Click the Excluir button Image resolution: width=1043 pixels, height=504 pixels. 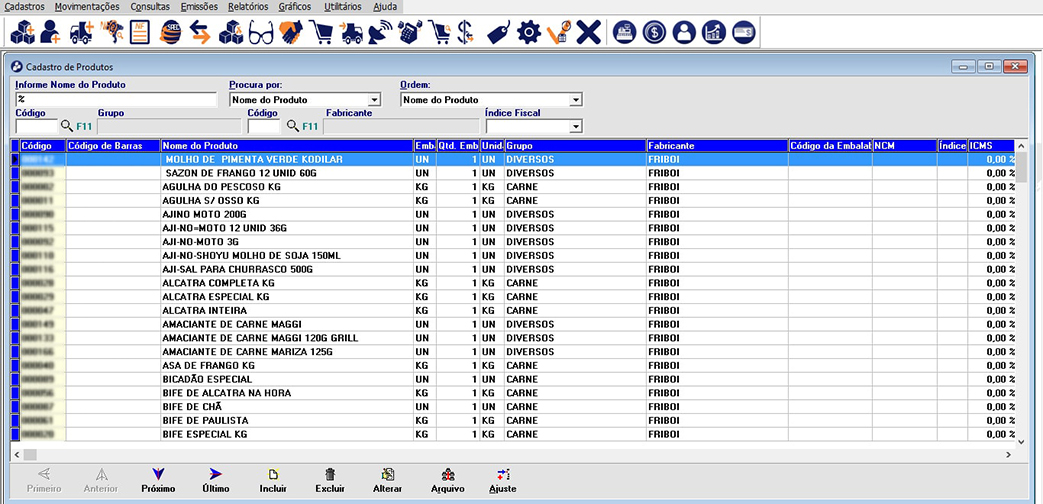coord(330,481)
